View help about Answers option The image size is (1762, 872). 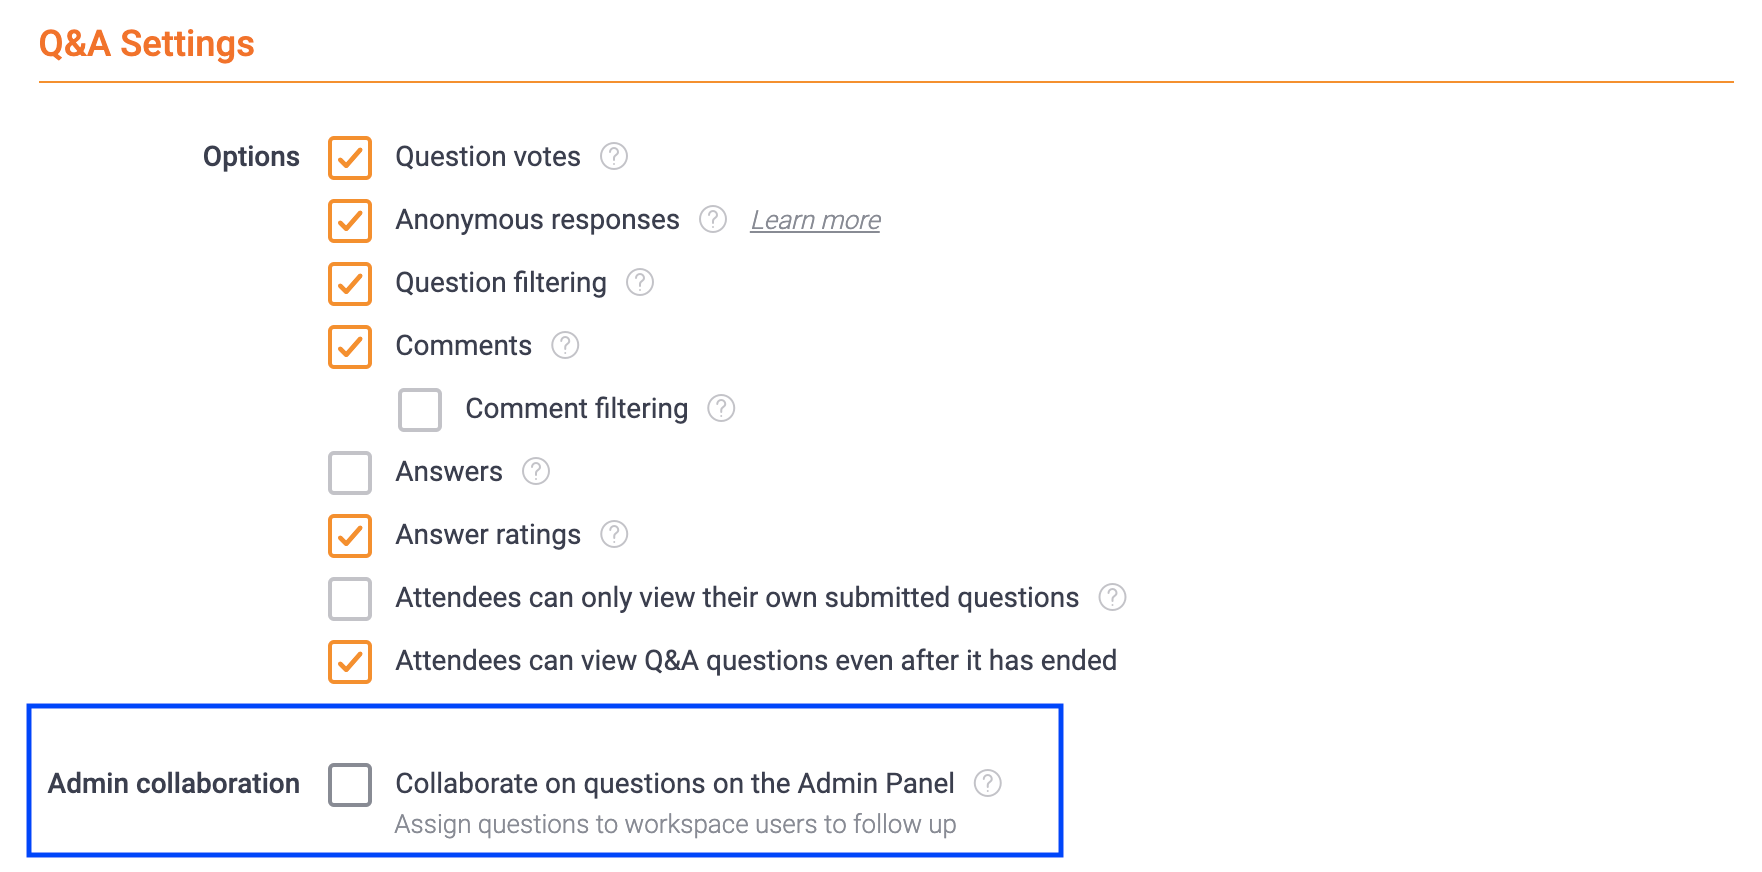[x=535, y=472]
